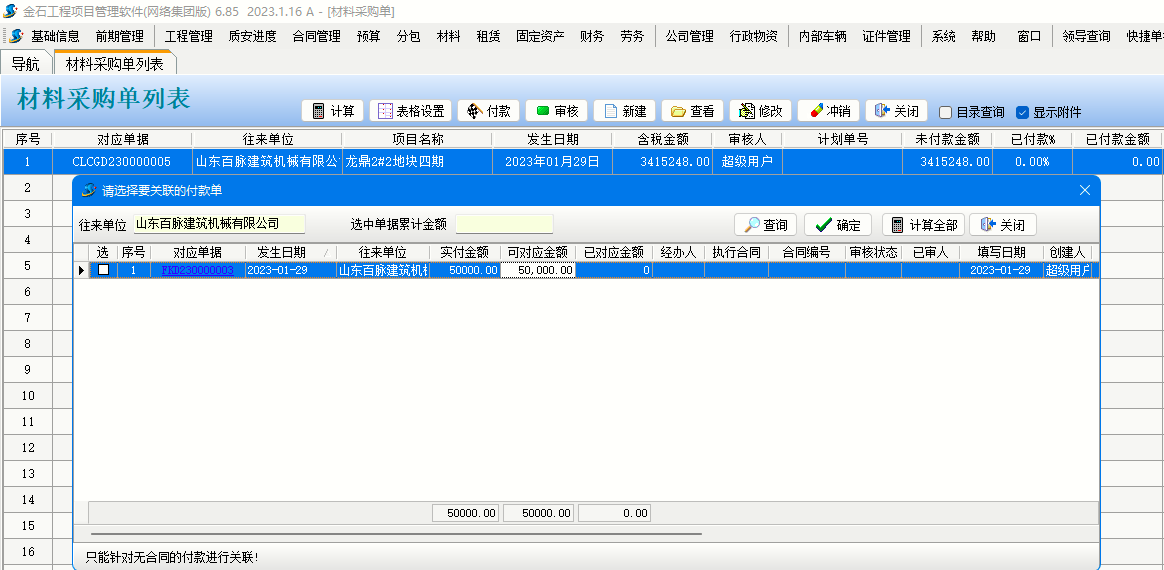Open the 合同管理 menu

[x=316, y=36]
